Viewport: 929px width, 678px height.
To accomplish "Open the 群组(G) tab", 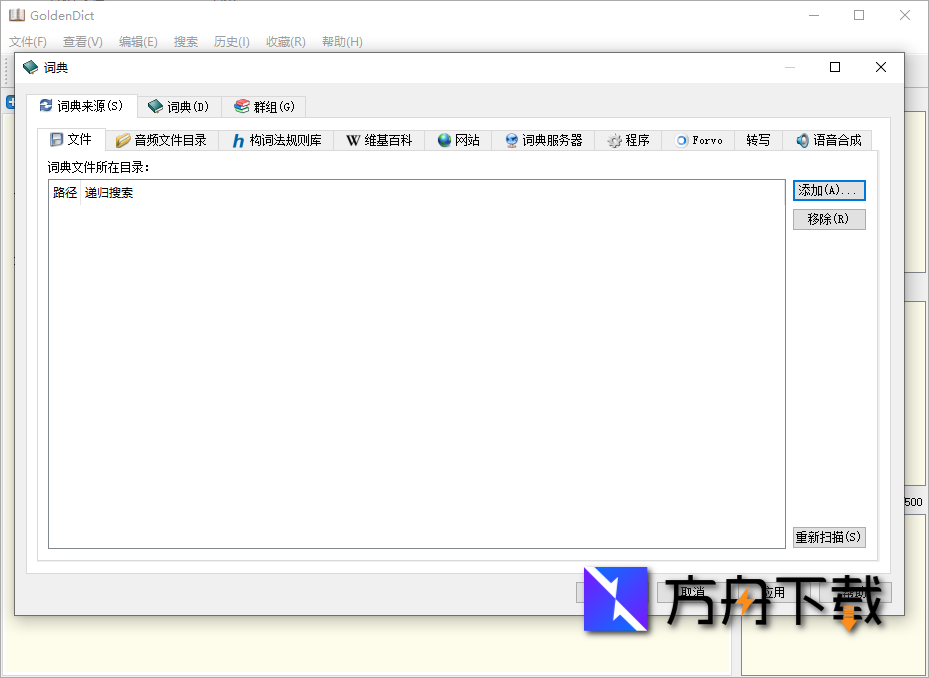I will click(264, 106).
